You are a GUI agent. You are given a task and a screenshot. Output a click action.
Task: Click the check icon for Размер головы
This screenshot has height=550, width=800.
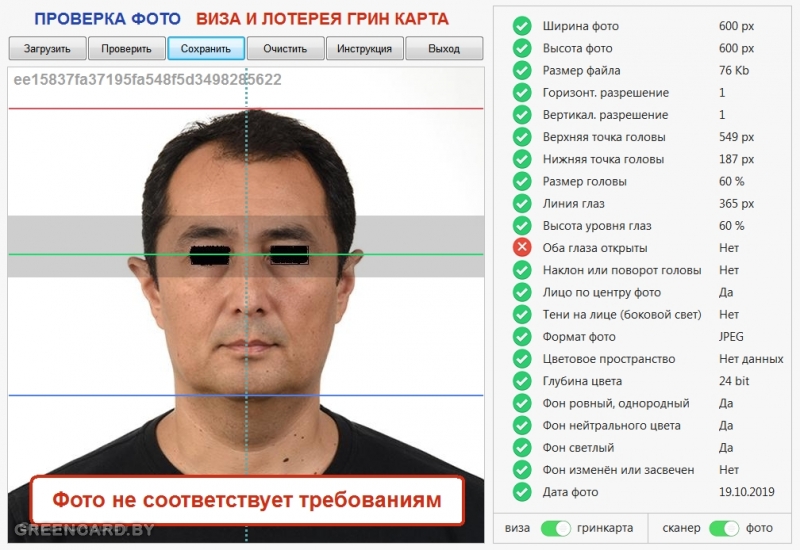click(x=522, y=181)
